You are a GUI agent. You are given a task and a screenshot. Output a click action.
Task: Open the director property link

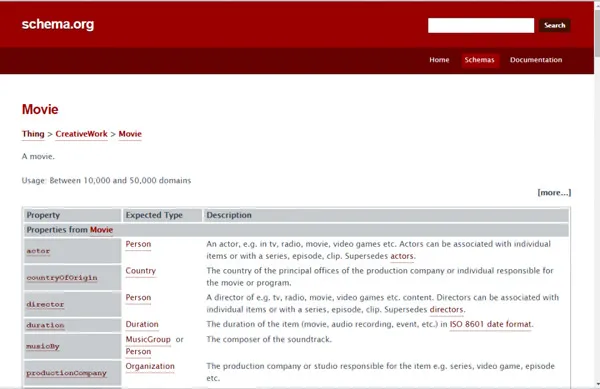click(45, 304)
